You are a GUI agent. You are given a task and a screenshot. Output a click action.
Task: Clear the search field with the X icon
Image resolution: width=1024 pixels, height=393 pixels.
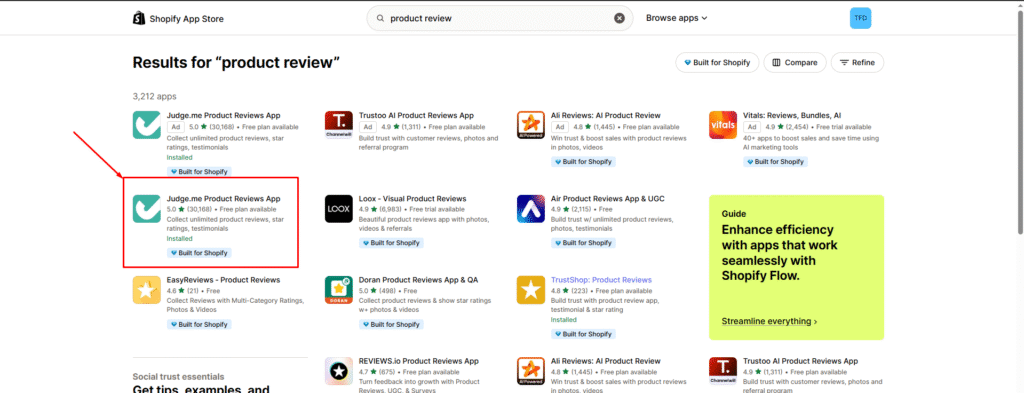tap(619, 18)
